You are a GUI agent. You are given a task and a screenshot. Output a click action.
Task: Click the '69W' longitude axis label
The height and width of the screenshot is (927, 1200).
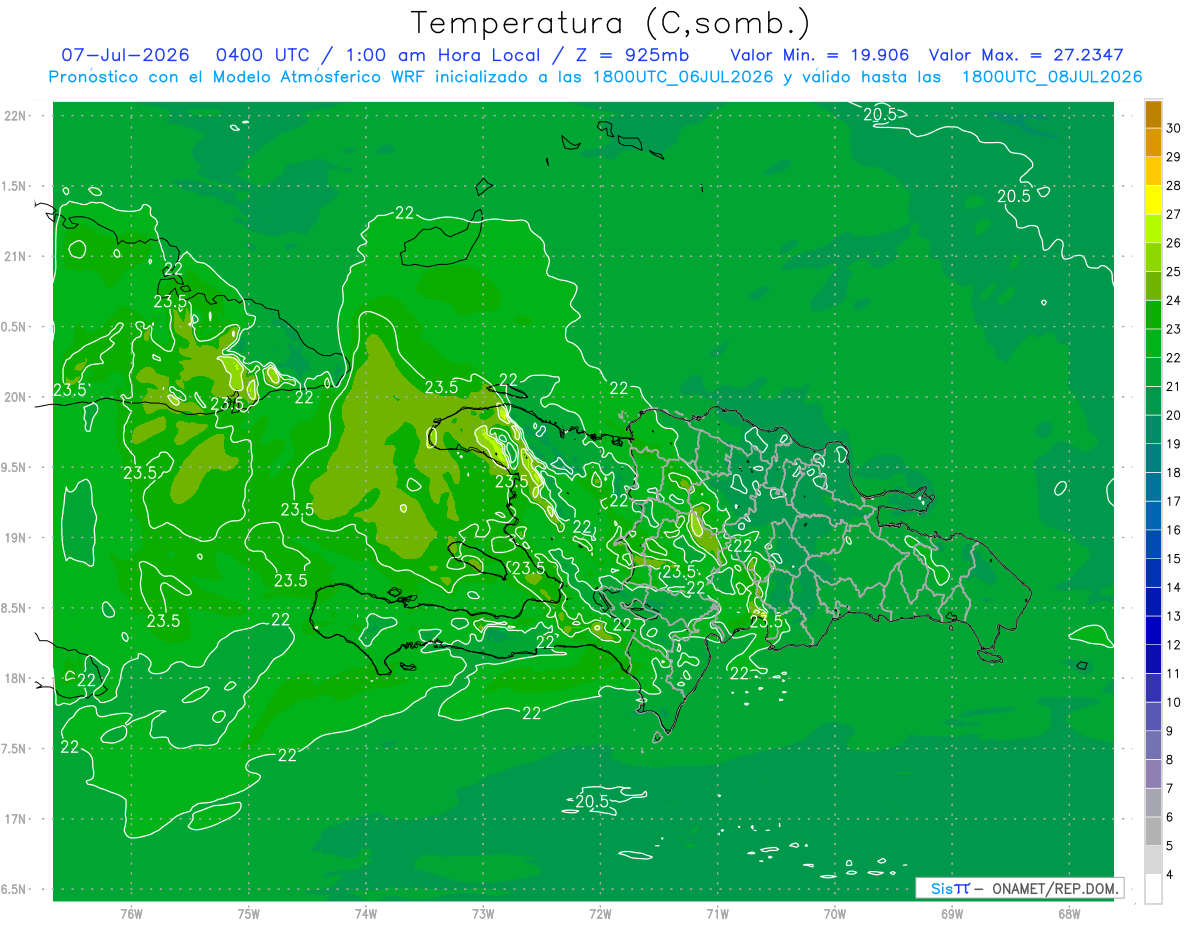952,913
